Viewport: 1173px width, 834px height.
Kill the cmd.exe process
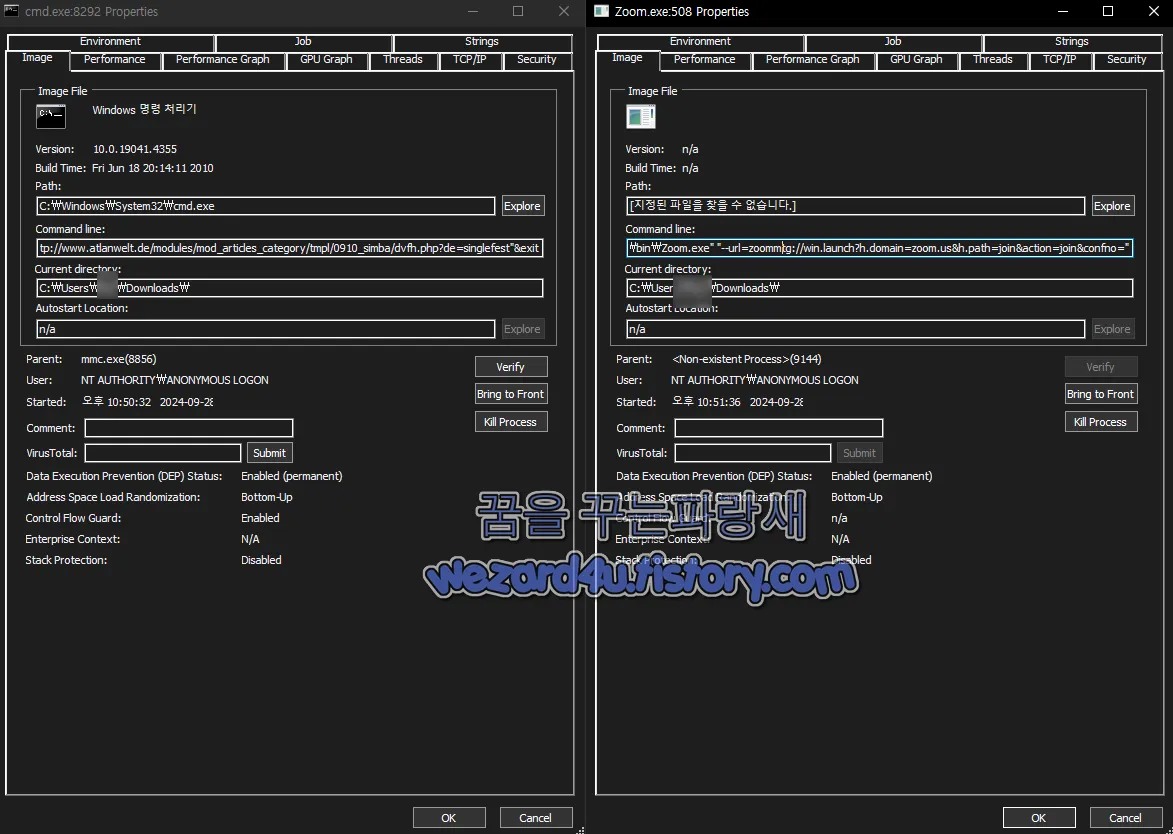tap(510, 422)
